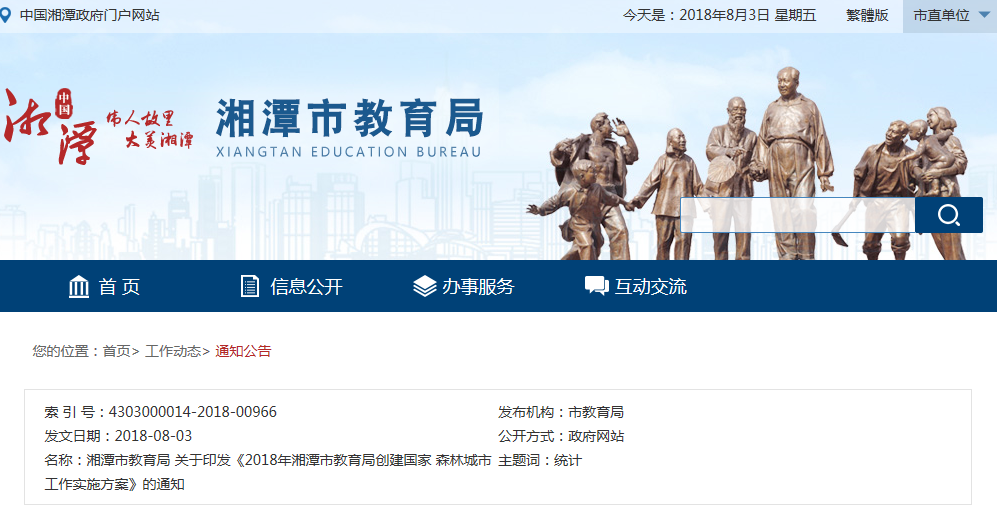
Task: Click the index number 4303000014-2018-00966
Action: click(193, 412)
